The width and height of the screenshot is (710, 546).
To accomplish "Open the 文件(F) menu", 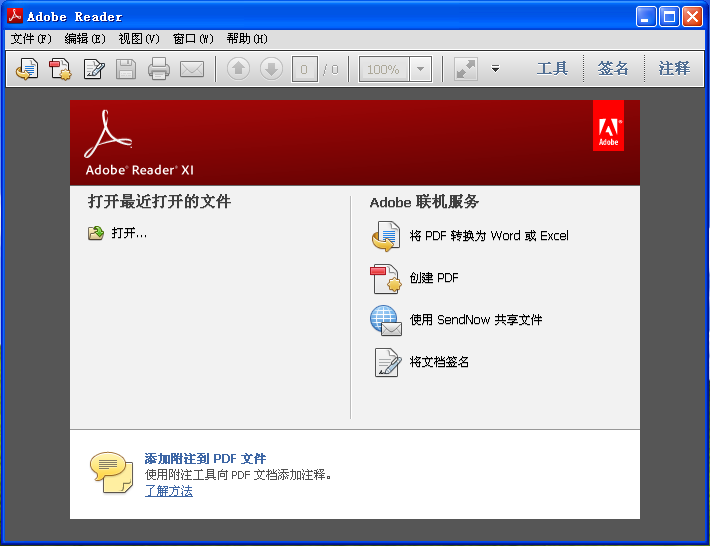I will (x=31, y=39).
